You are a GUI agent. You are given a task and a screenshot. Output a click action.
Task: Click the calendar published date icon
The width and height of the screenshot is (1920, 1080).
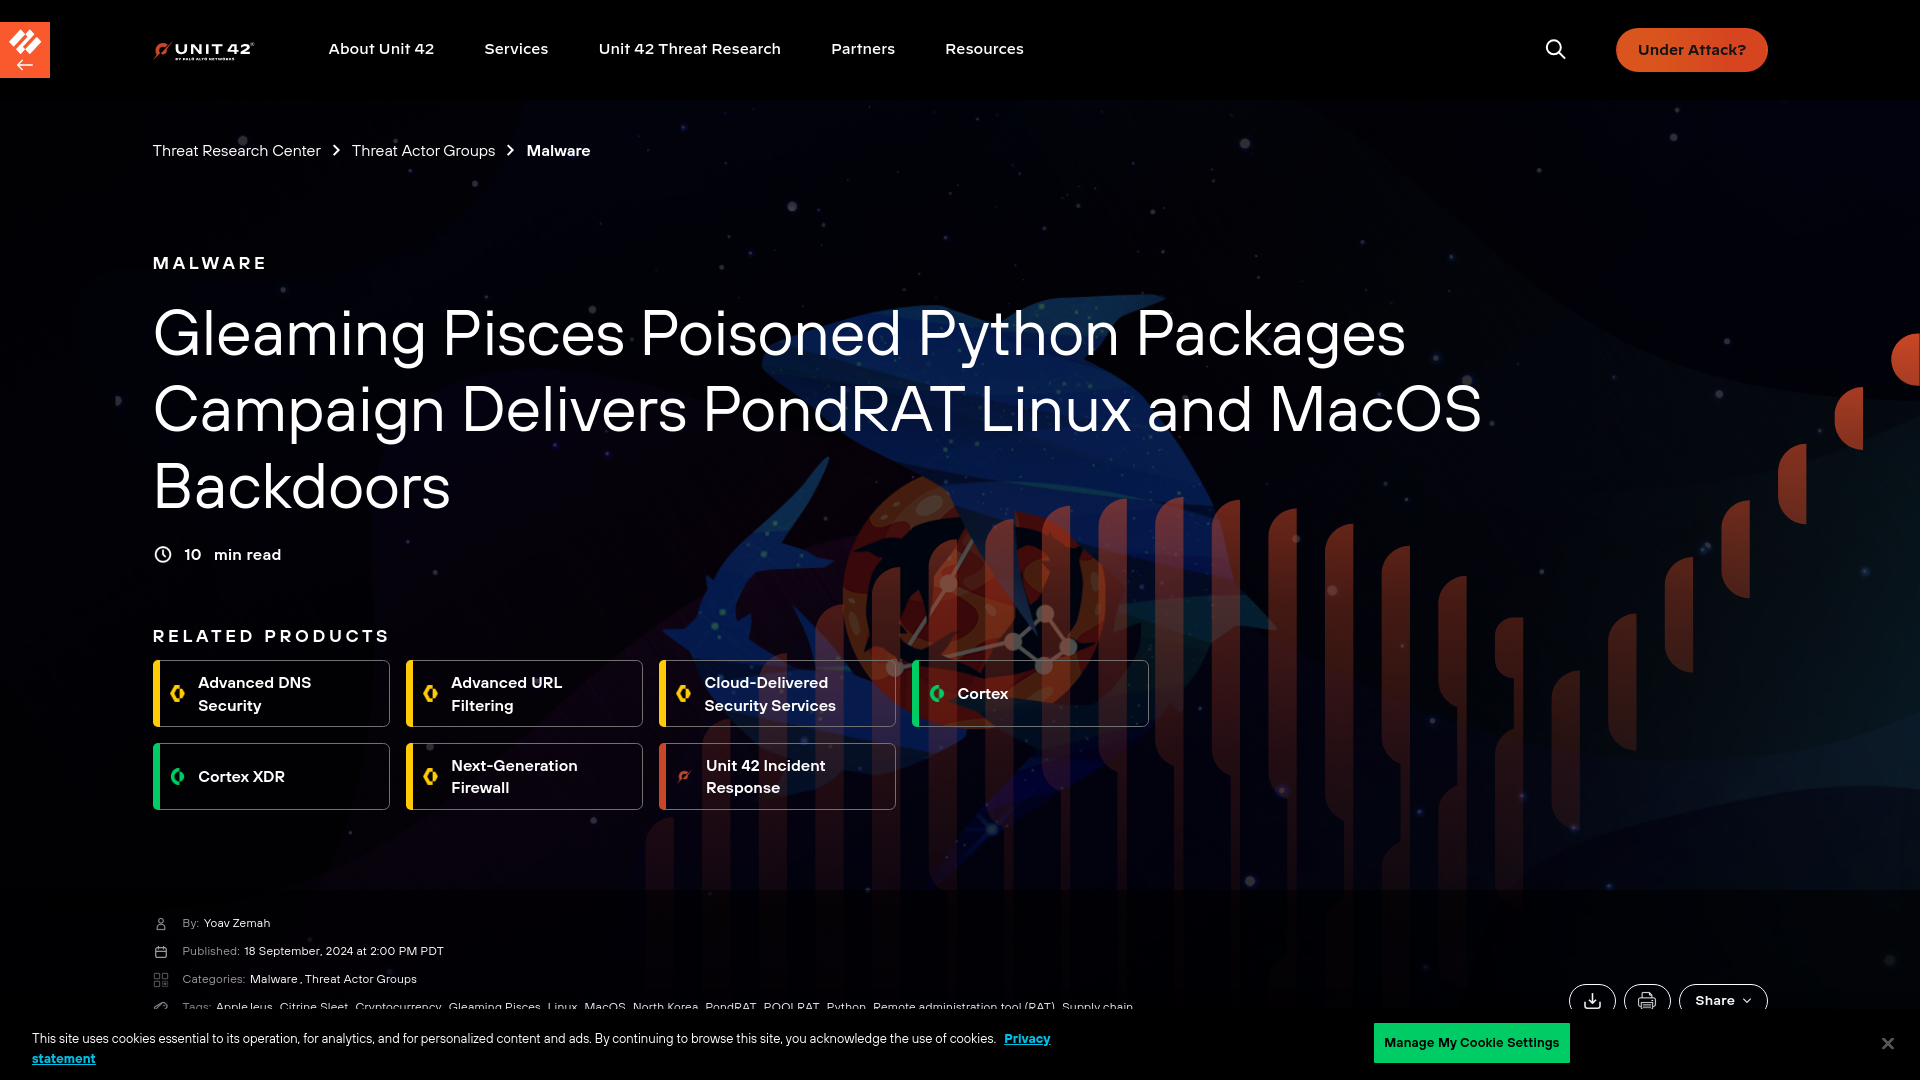[x=161, y=951]
